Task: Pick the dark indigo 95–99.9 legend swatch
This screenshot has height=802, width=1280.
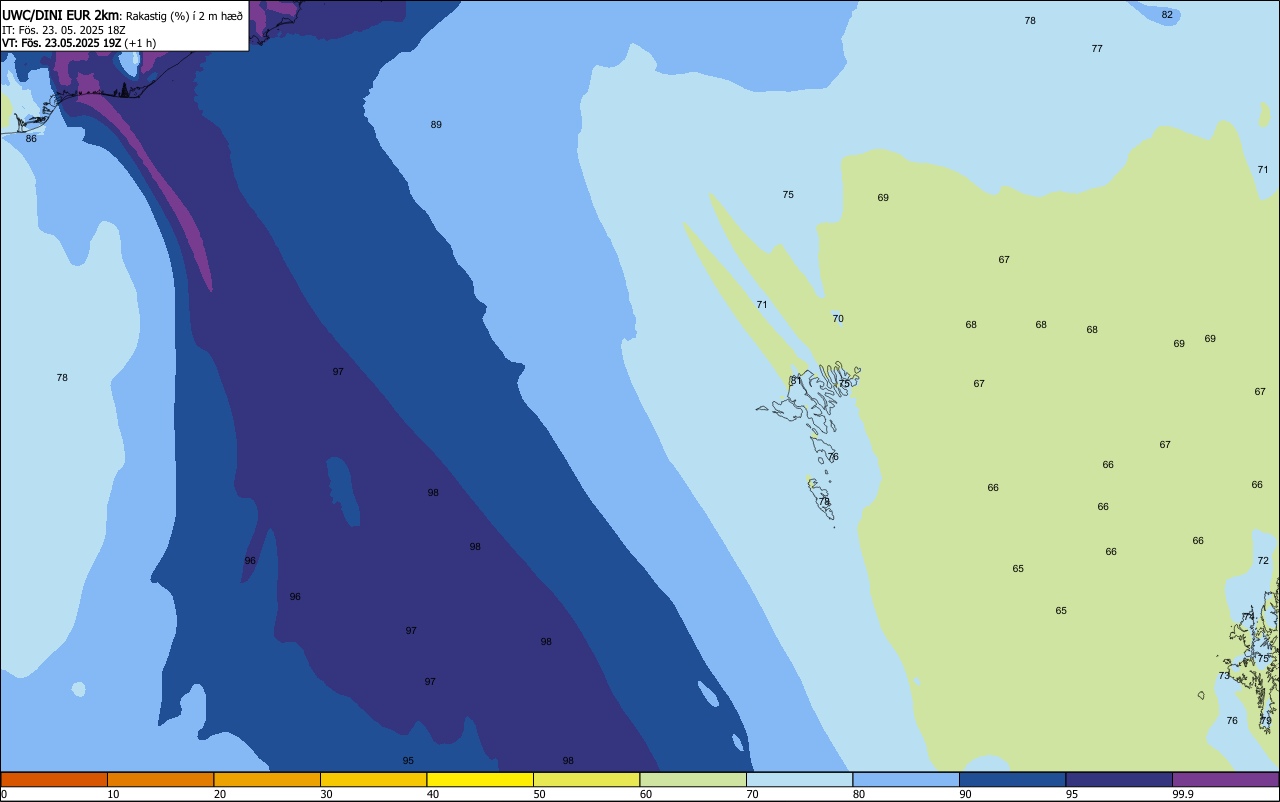Action: [x=1119, y=779]
